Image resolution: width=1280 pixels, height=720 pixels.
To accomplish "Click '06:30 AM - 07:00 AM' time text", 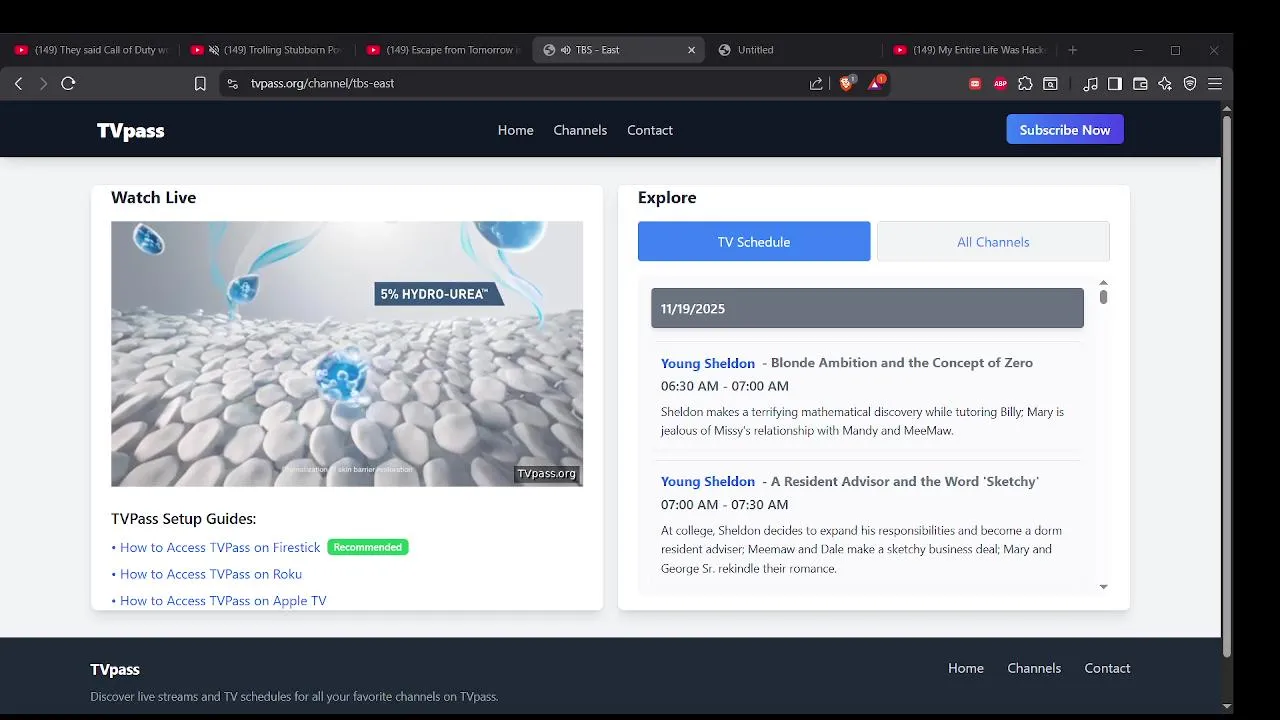I will [x=725, y=387].
